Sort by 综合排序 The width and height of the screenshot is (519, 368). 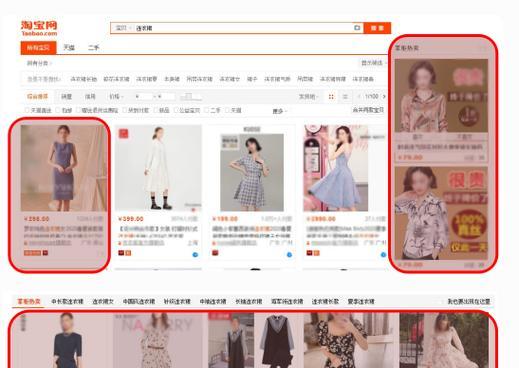pos(37,97)
